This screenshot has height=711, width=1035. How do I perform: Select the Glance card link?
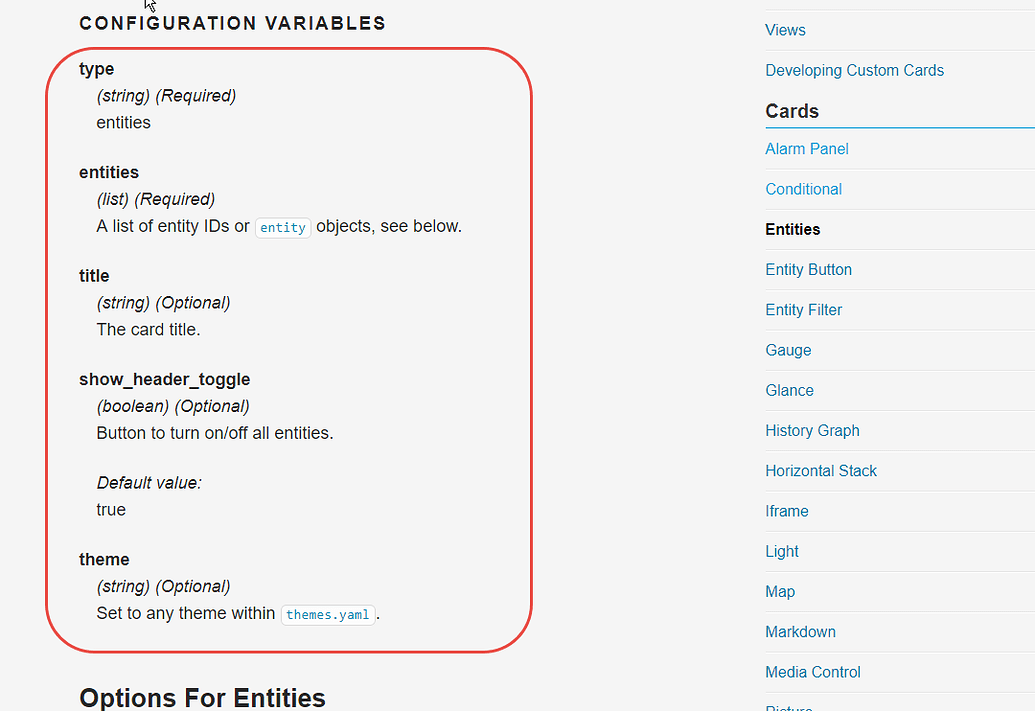789,390
